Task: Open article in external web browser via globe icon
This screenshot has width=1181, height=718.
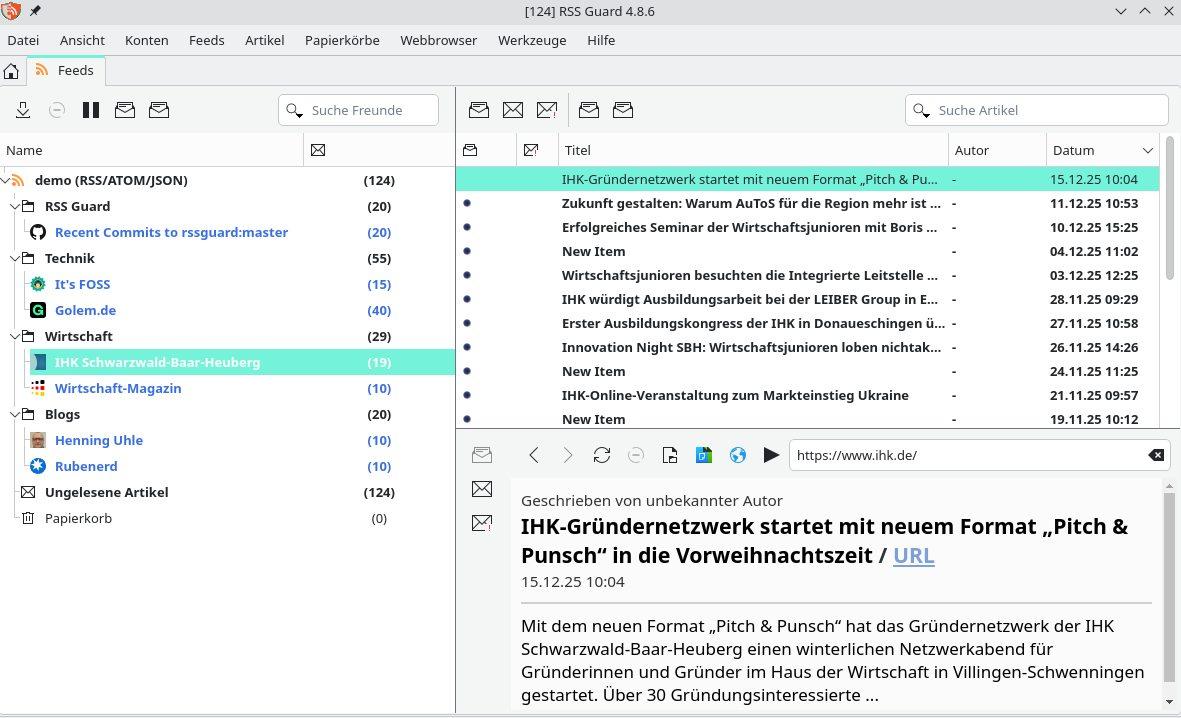Action: point(737,455)
